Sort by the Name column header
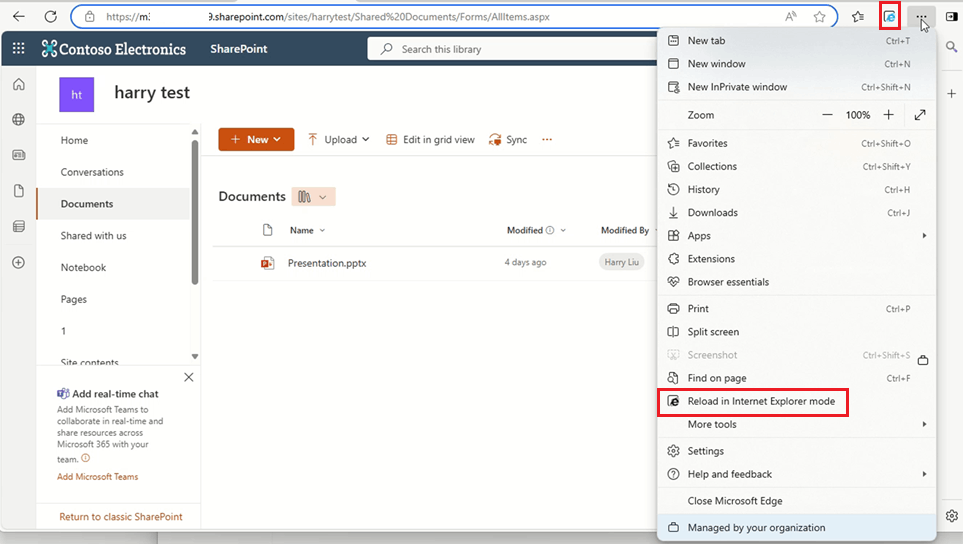The image size is (963, 544). coord(307,230)
